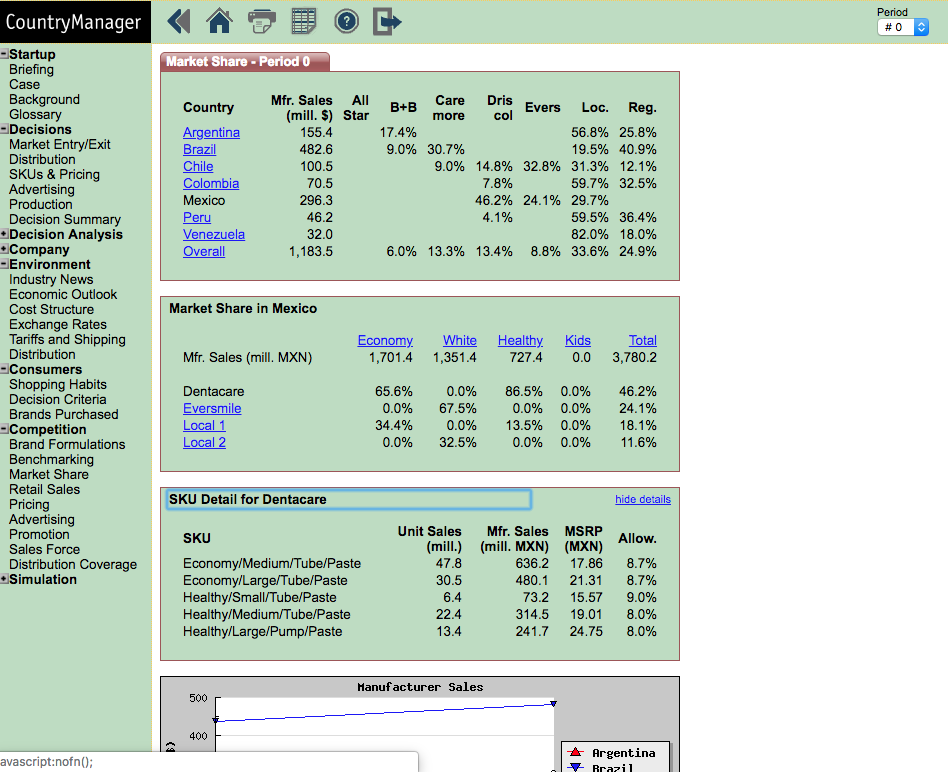Select Sales Force
Viewport: 948px width, 772px height.
coord(44,550)
